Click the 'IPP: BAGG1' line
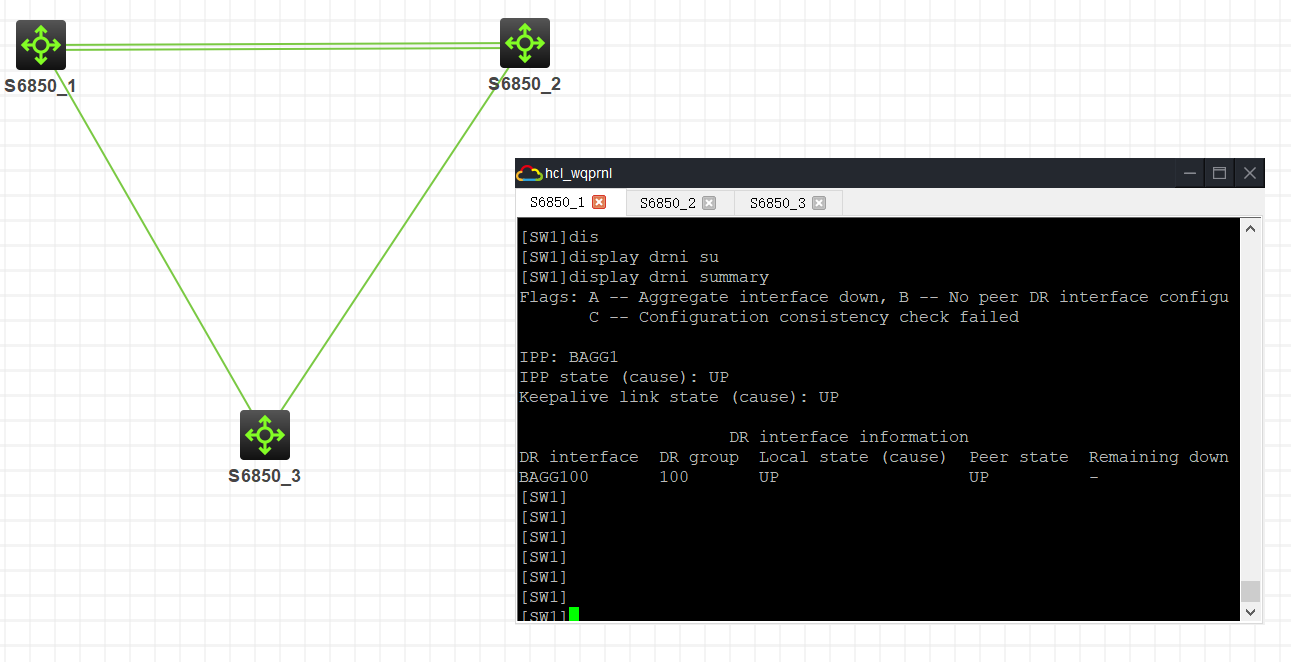 click(569, 357)
